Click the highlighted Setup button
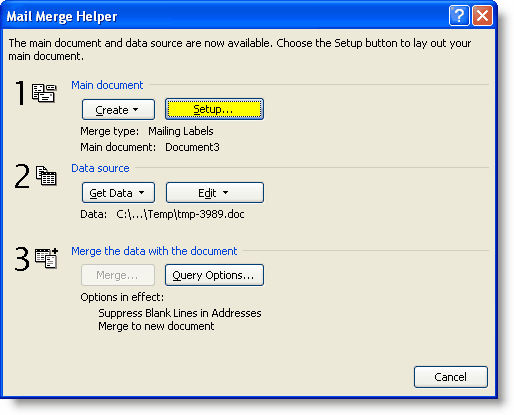This screenshot has width=514, height=415. [x=214, y=109]
